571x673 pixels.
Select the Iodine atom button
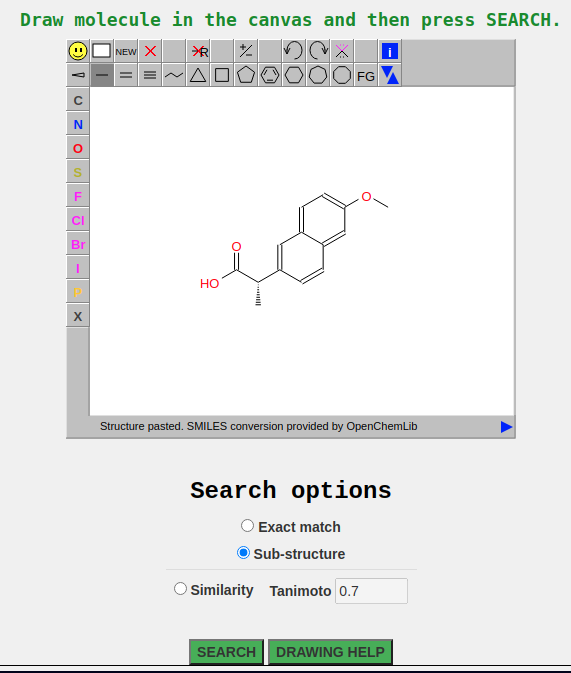coord(78,269)
